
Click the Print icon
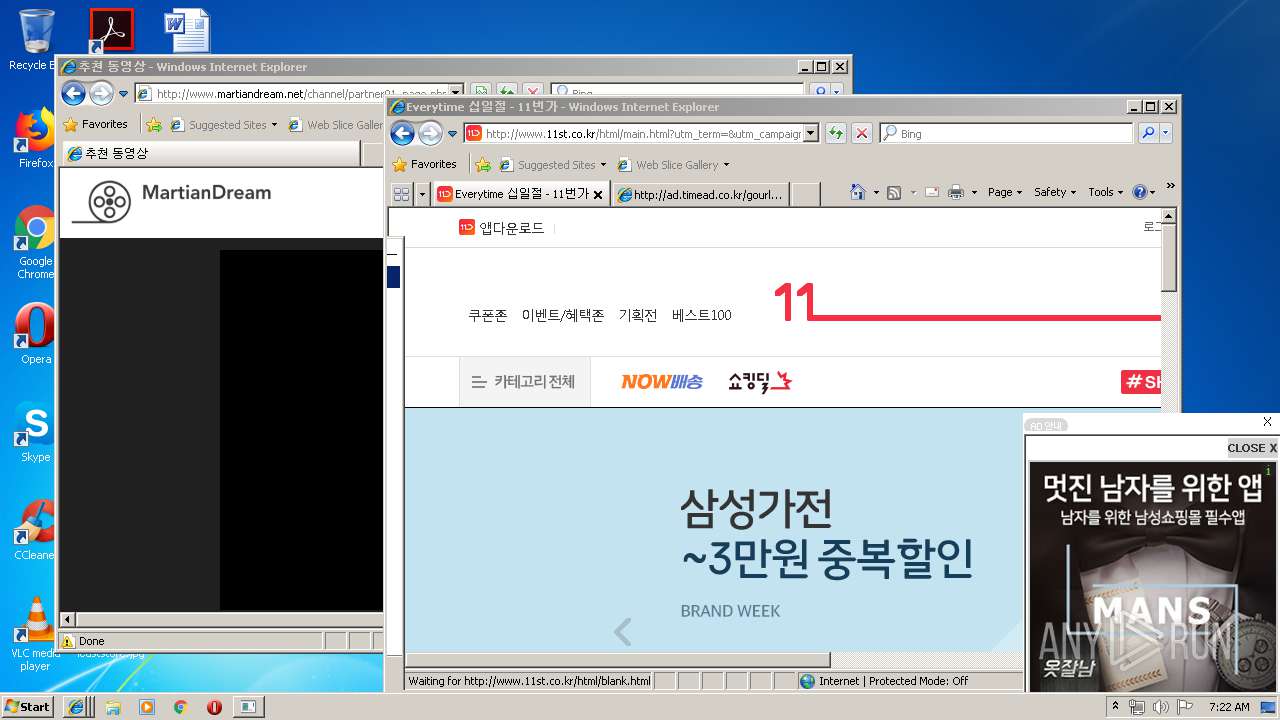[956, 192]
